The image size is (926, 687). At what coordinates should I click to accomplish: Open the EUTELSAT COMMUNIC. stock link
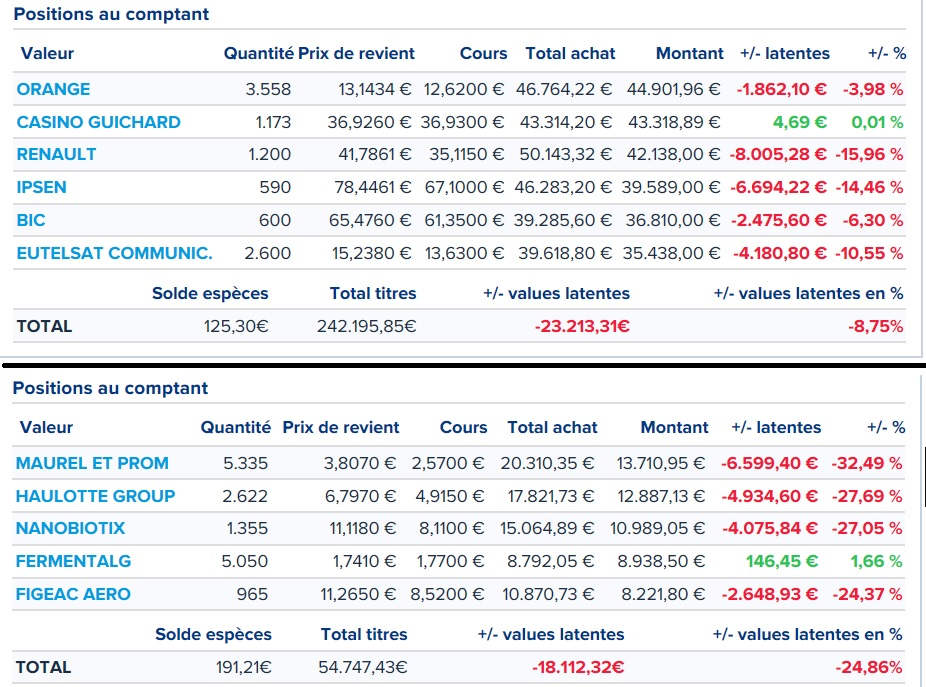115,253
